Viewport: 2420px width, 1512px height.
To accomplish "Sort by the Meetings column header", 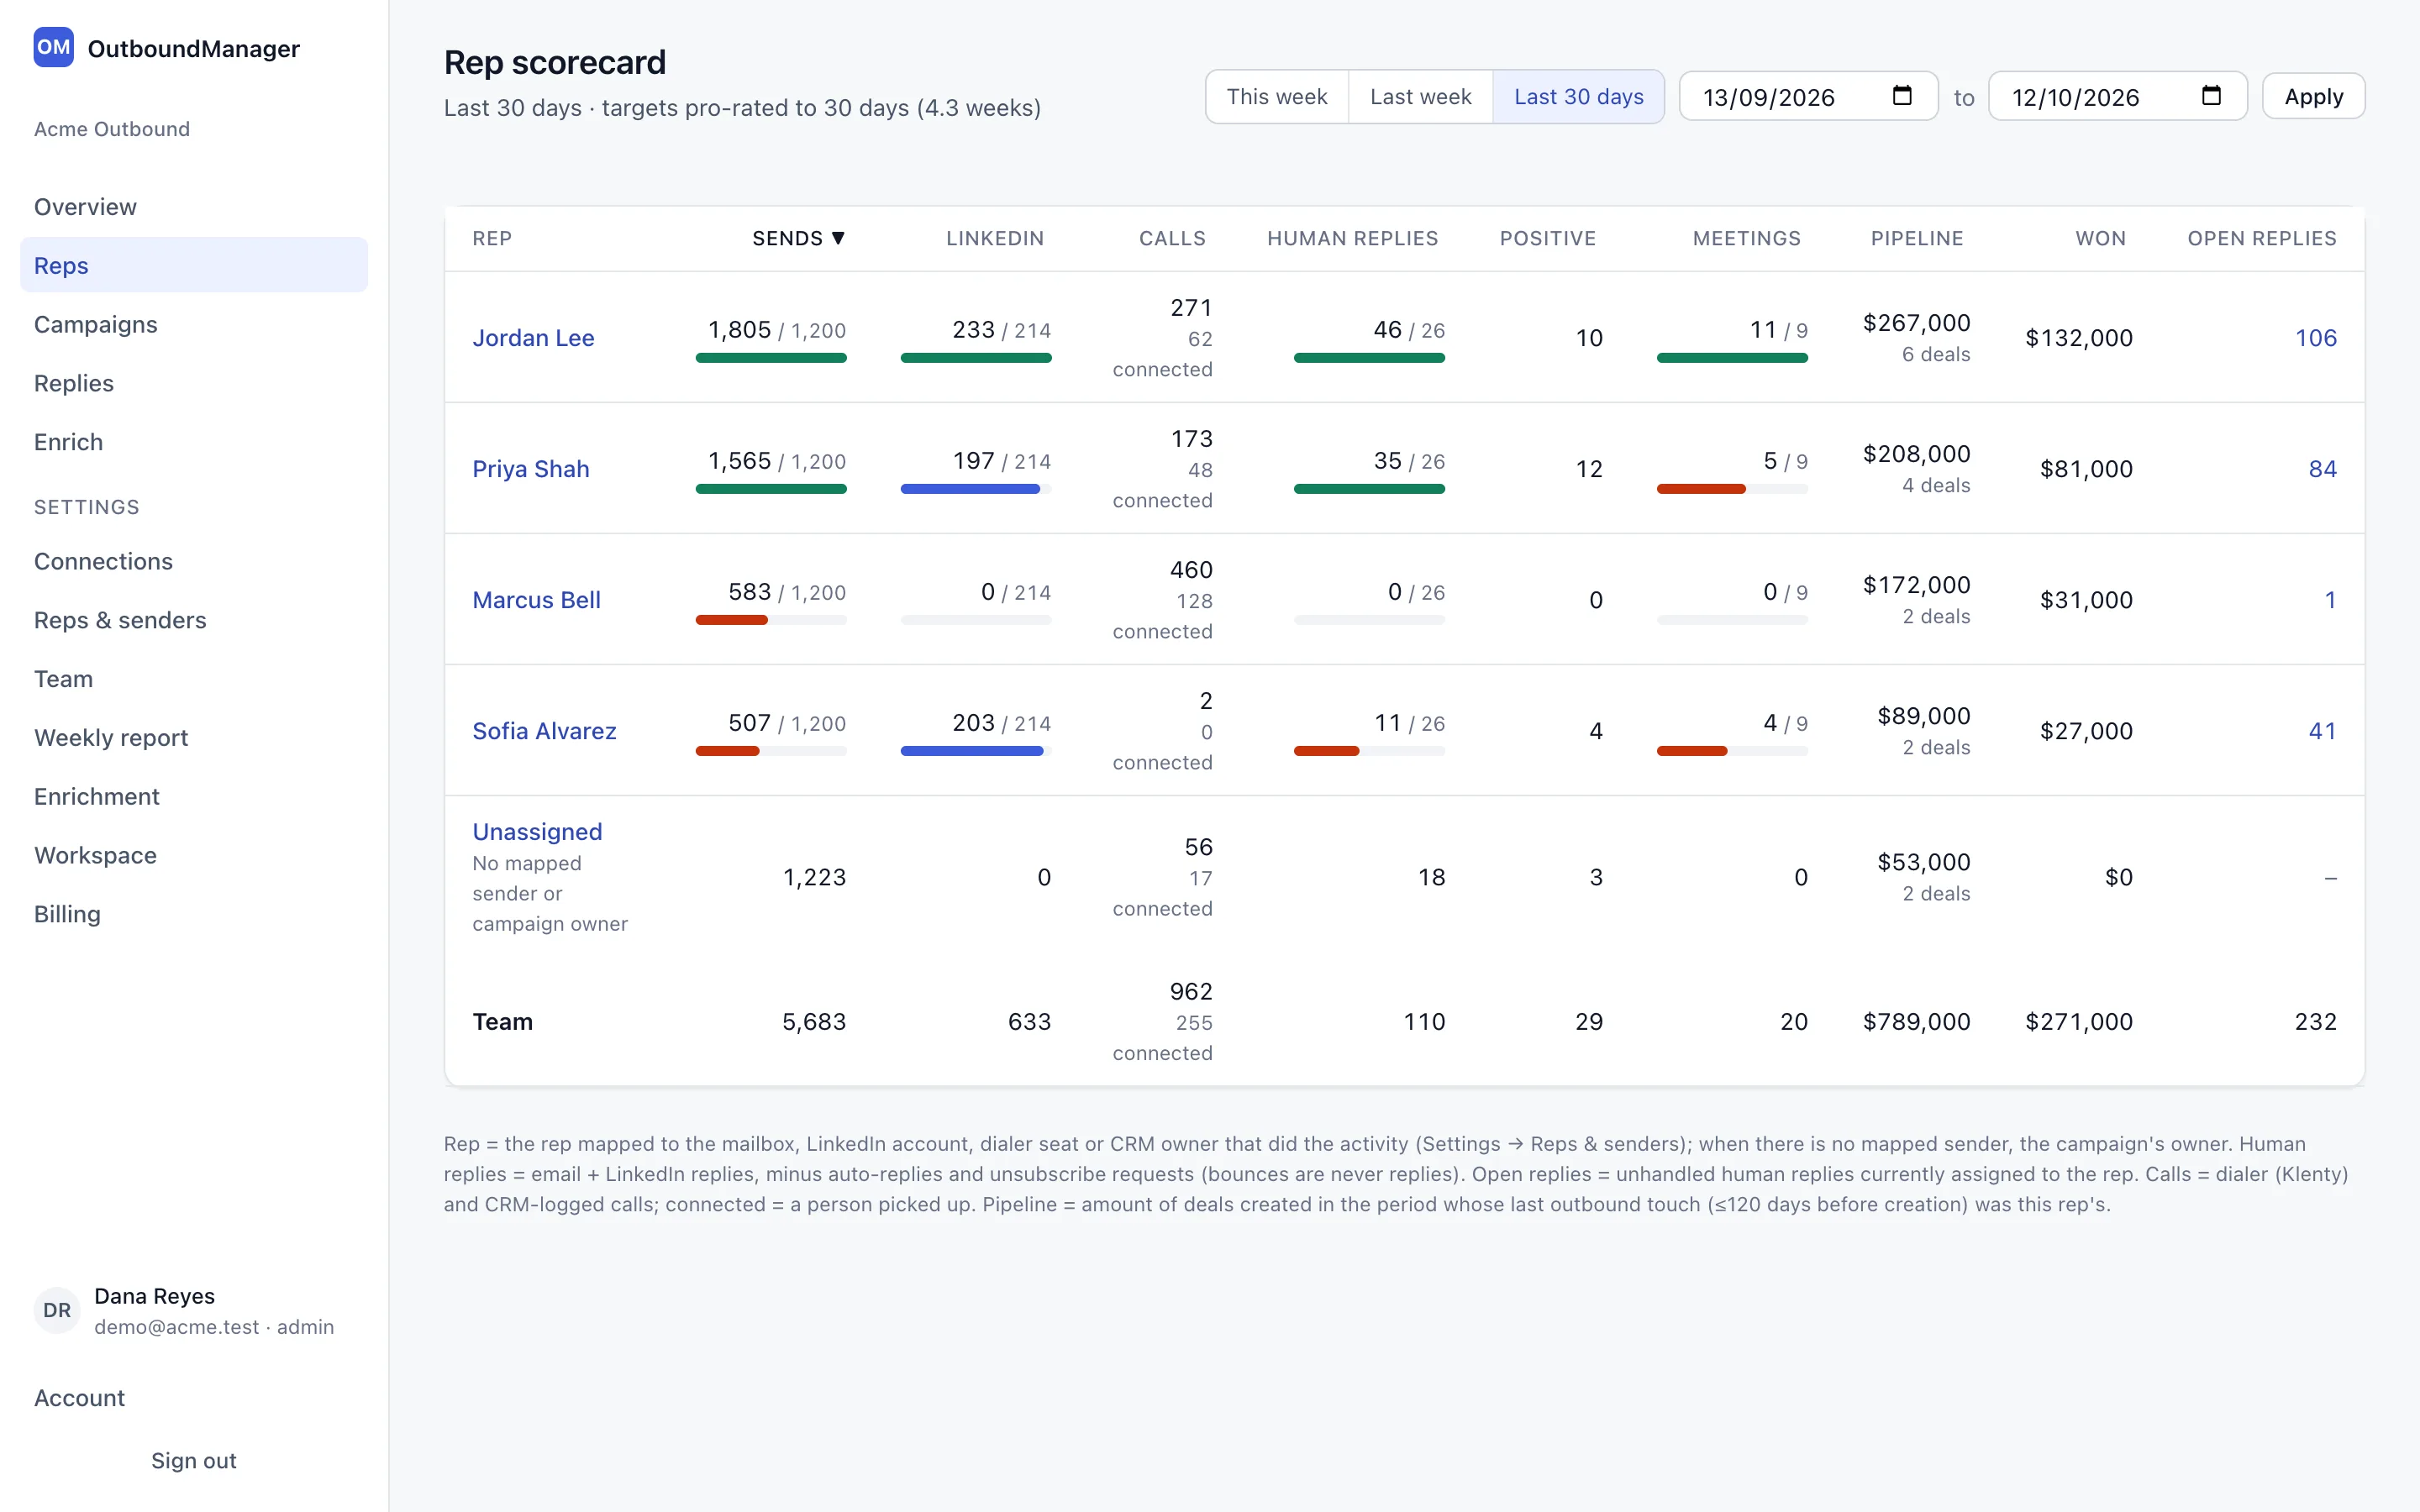I will pyautogui.click(x=1746, y=238).
